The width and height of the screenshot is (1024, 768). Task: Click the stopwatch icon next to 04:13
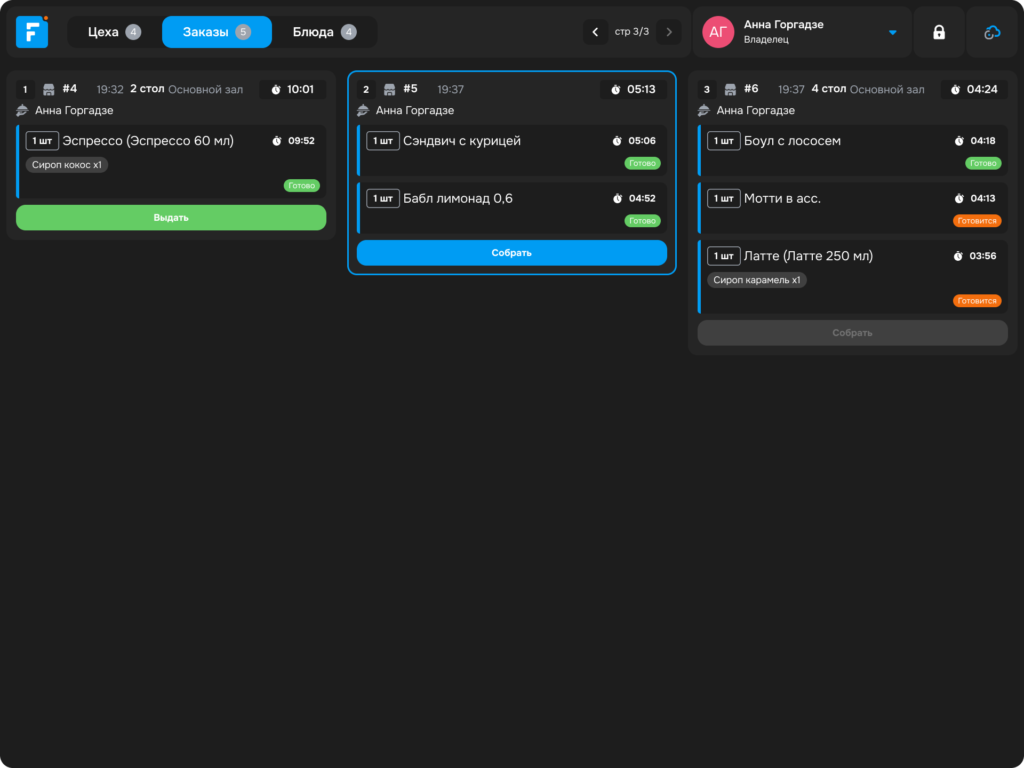[x=959, y=199]
